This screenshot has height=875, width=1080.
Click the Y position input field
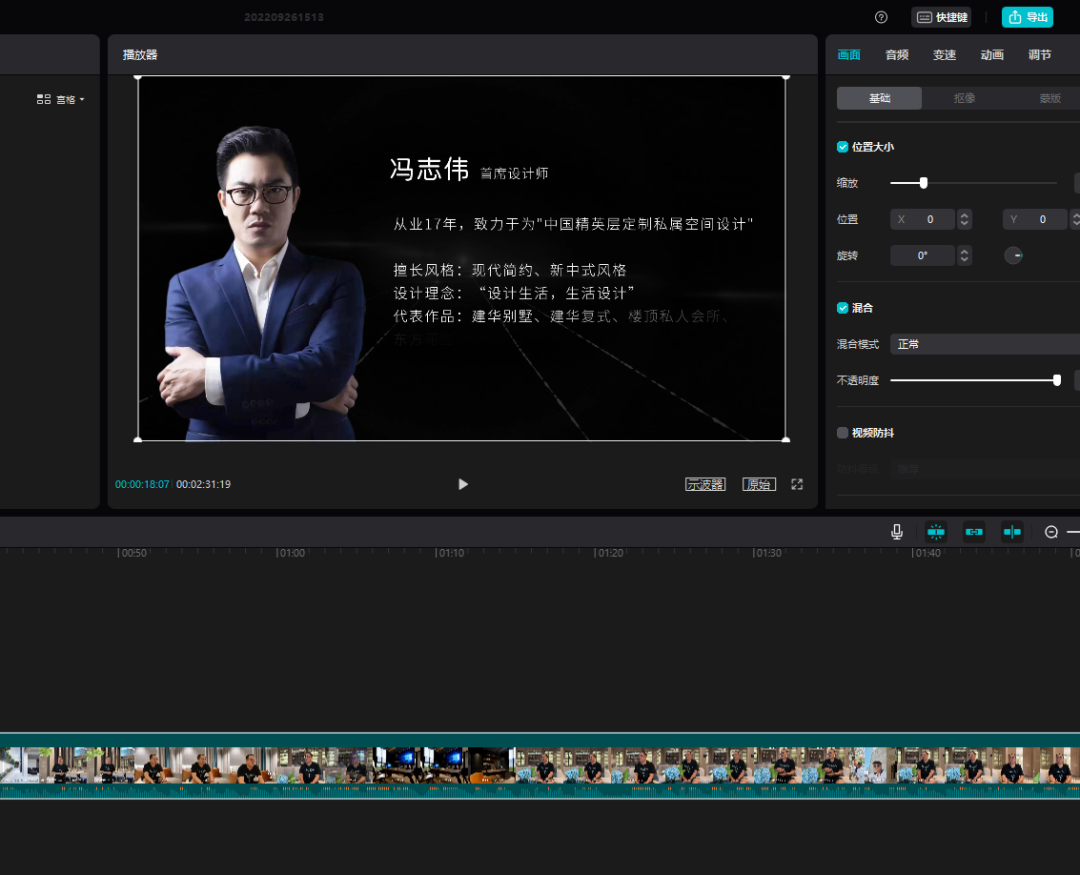(x=1035, y=219)
